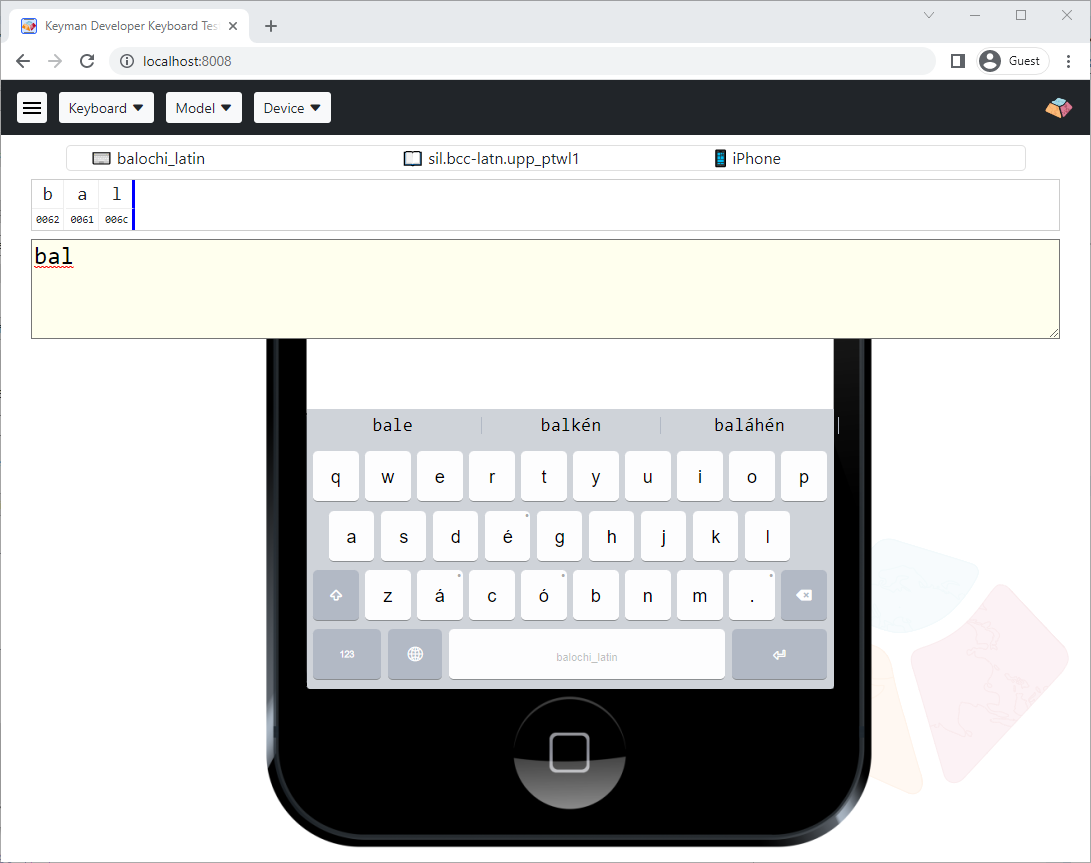View site information icon
This screenshot has height=863, width=1091.
pos(127,61)
